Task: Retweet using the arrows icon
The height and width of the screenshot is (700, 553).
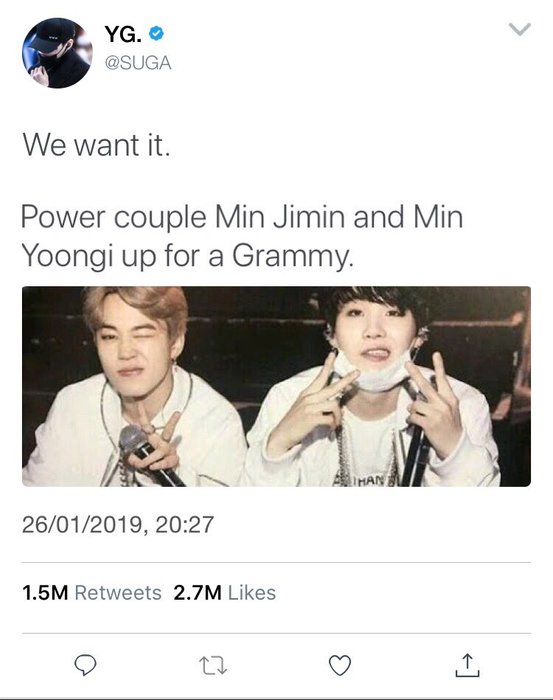Action: point(213,665)
